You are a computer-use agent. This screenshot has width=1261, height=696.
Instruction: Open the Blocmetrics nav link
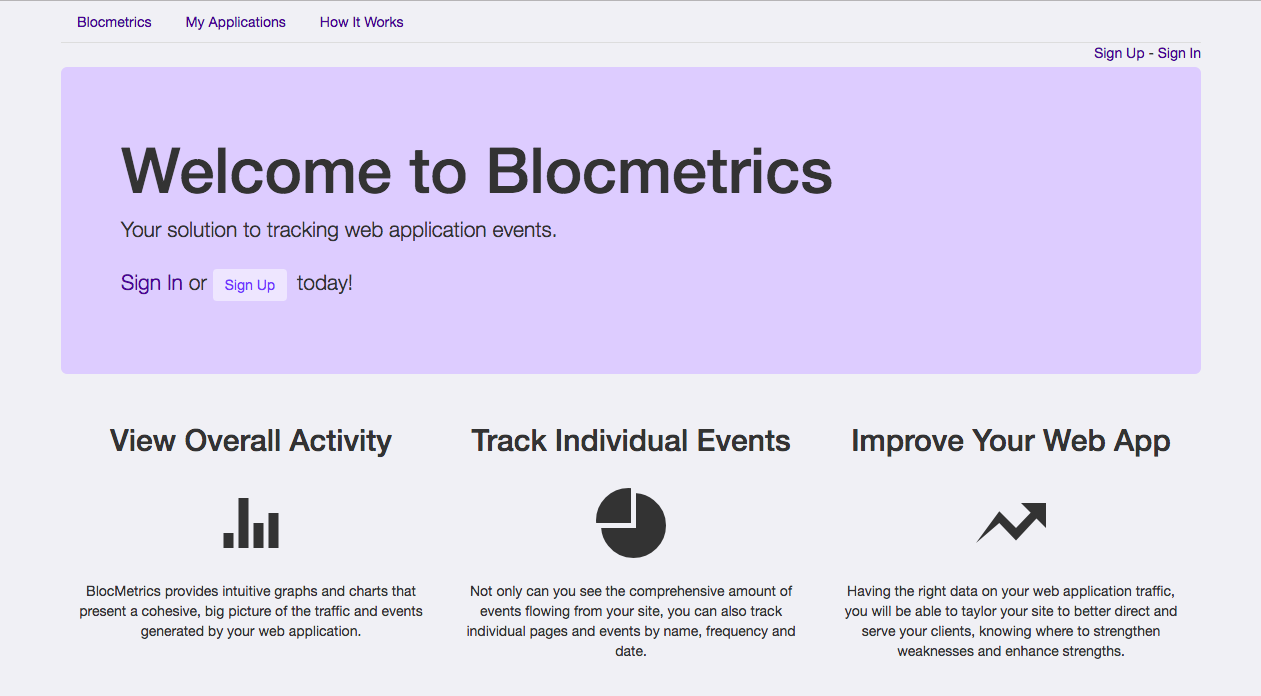click(x=114, y=22)
